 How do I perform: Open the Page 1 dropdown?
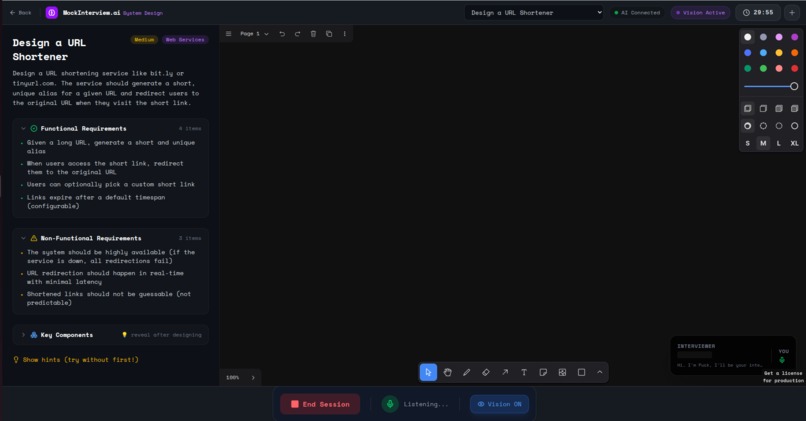pos(254,34)
